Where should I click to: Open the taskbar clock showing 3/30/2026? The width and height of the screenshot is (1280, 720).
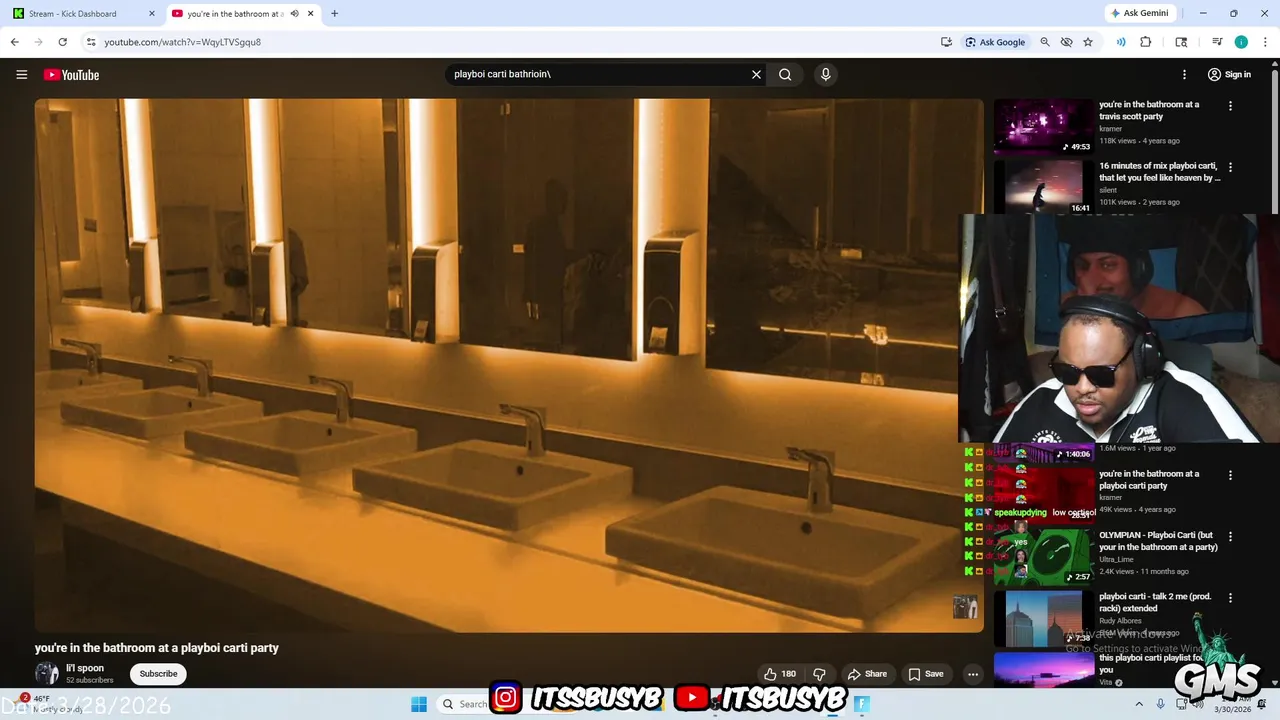click(x=1234, y=704)
